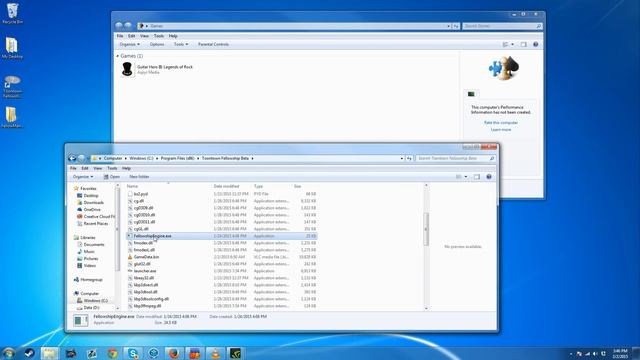Open address bar history dropdown in the Toontown window
The height and width of the screenshot is (360, 640).
click(x=402, y=158)
